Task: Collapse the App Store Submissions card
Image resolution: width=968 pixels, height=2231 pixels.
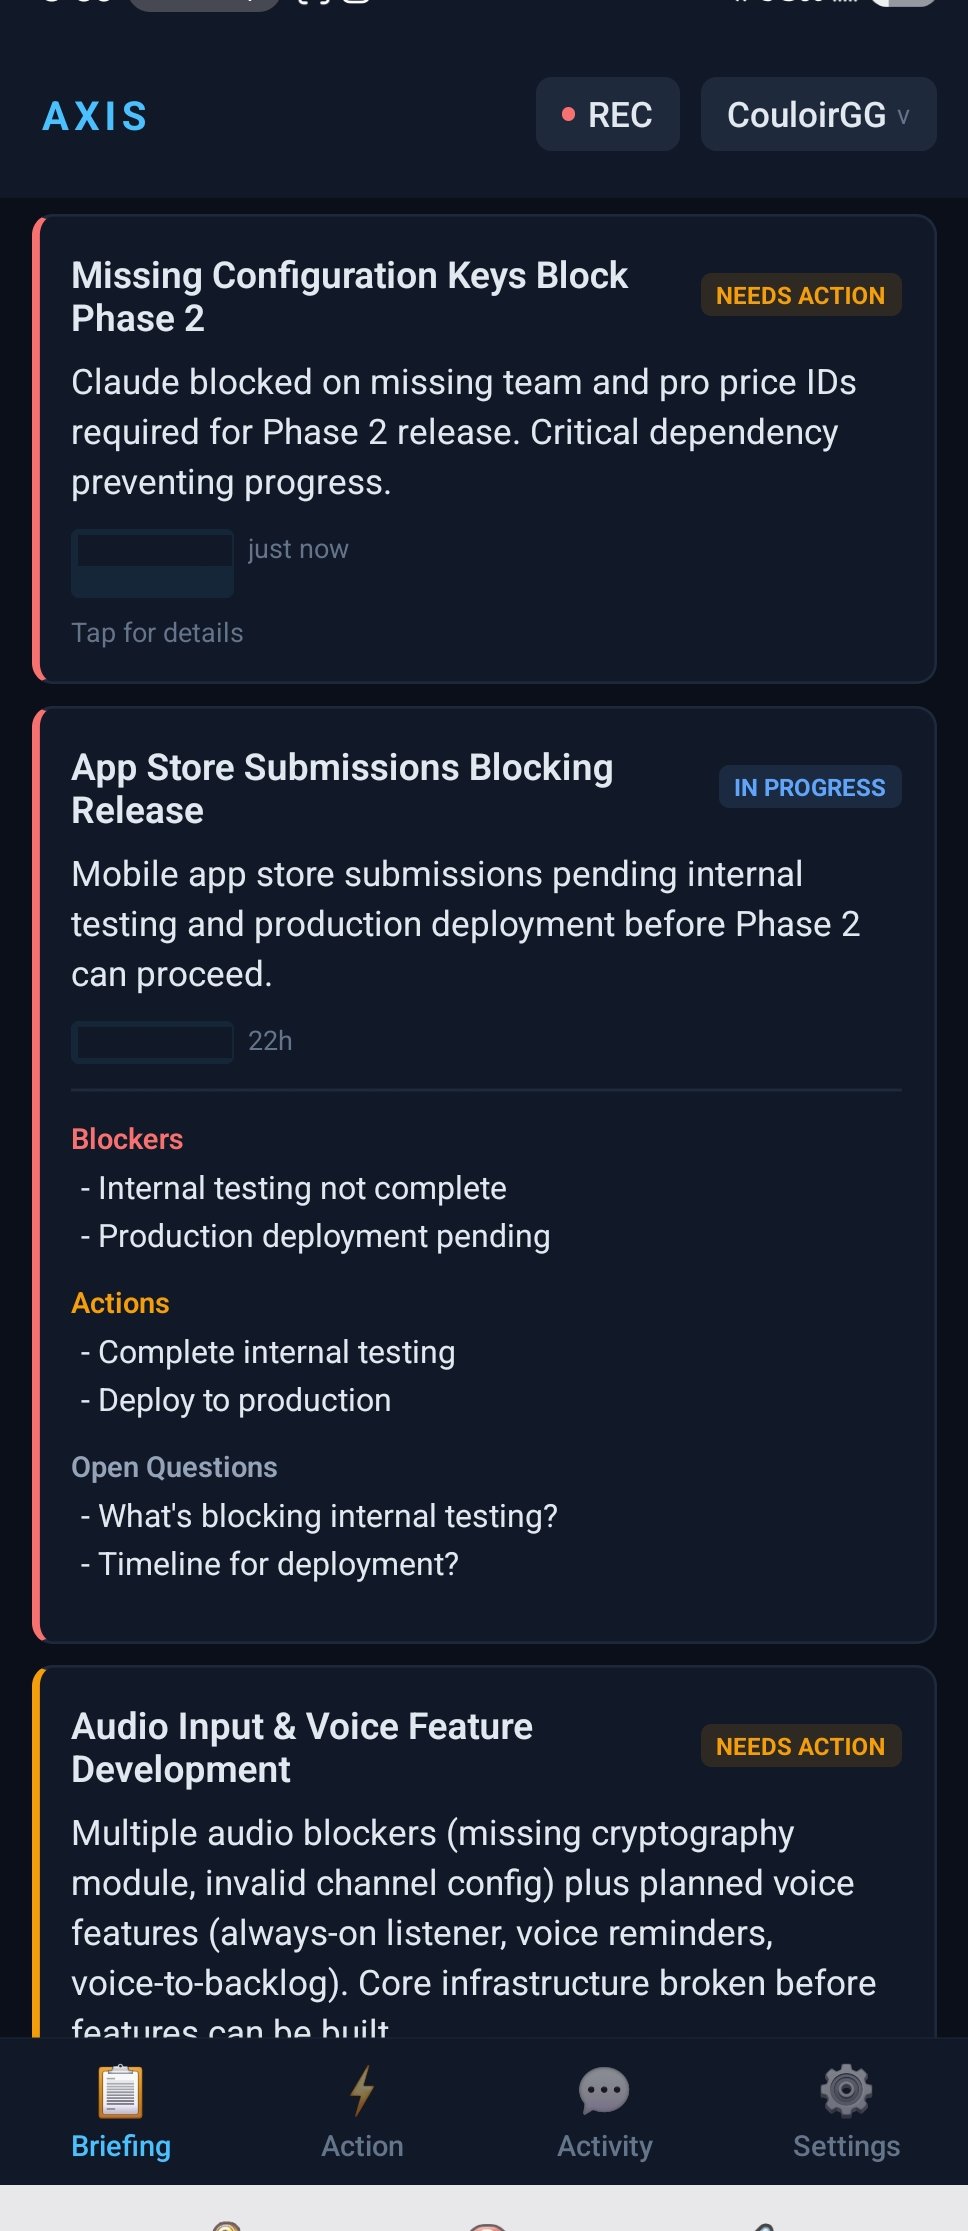Action: [342, 788]
